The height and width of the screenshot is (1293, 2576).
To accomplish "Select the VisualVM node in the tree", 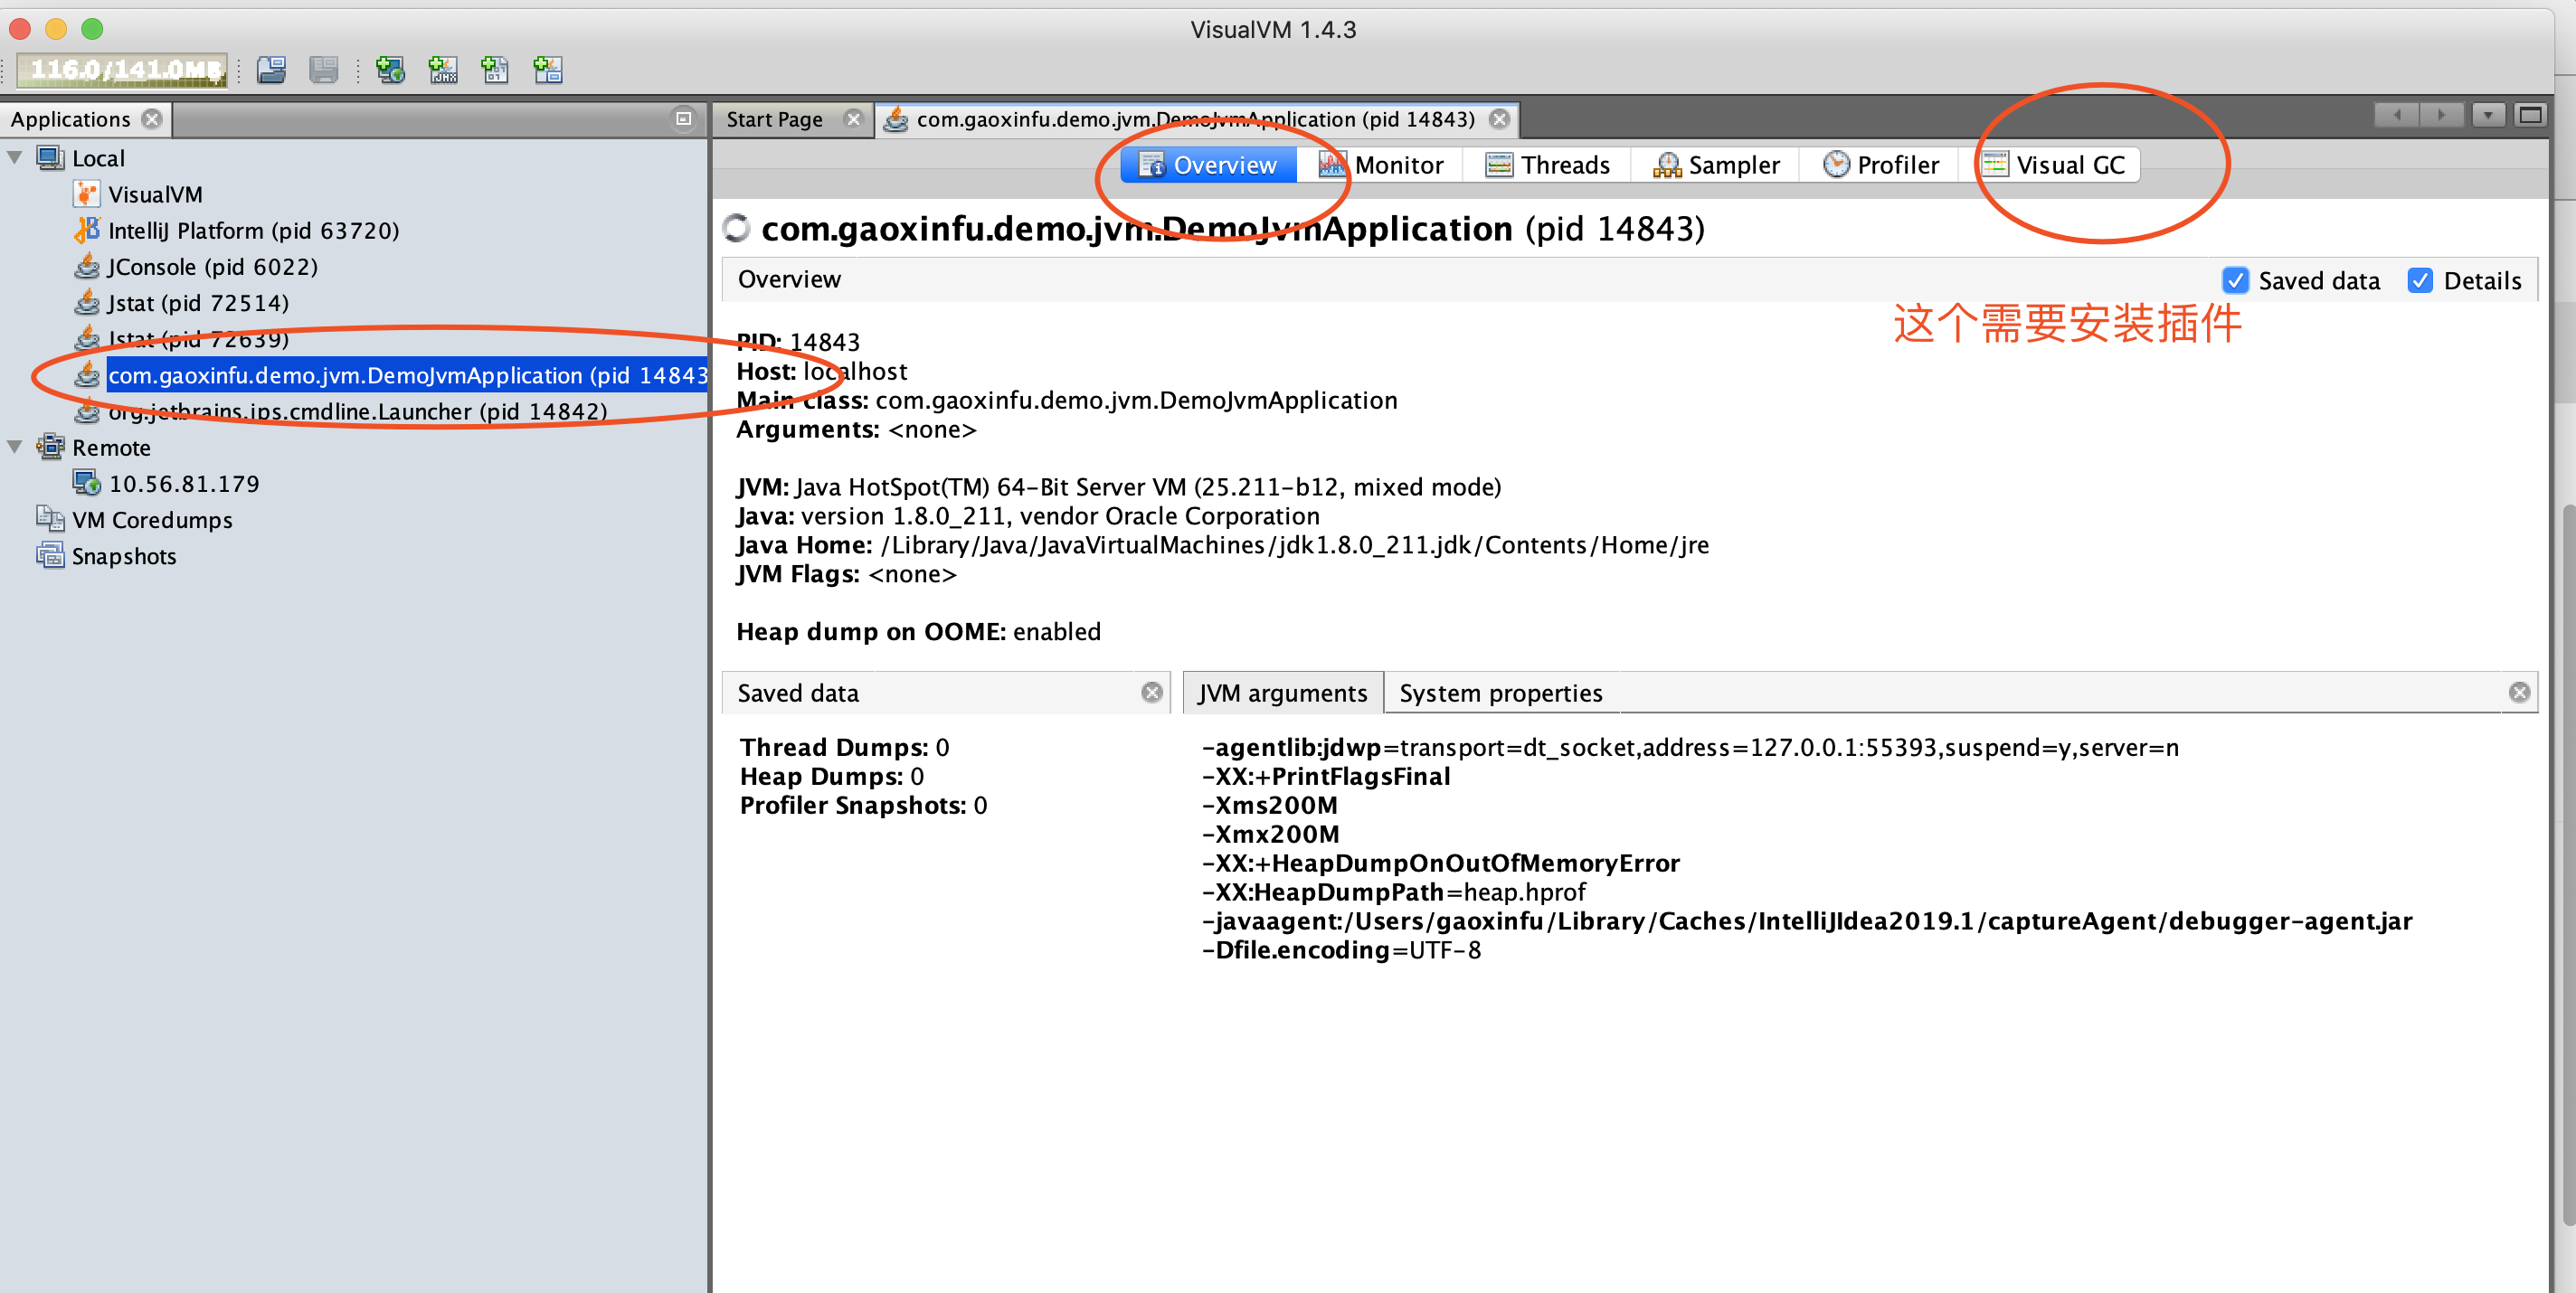I will click(x=154, y=194).
